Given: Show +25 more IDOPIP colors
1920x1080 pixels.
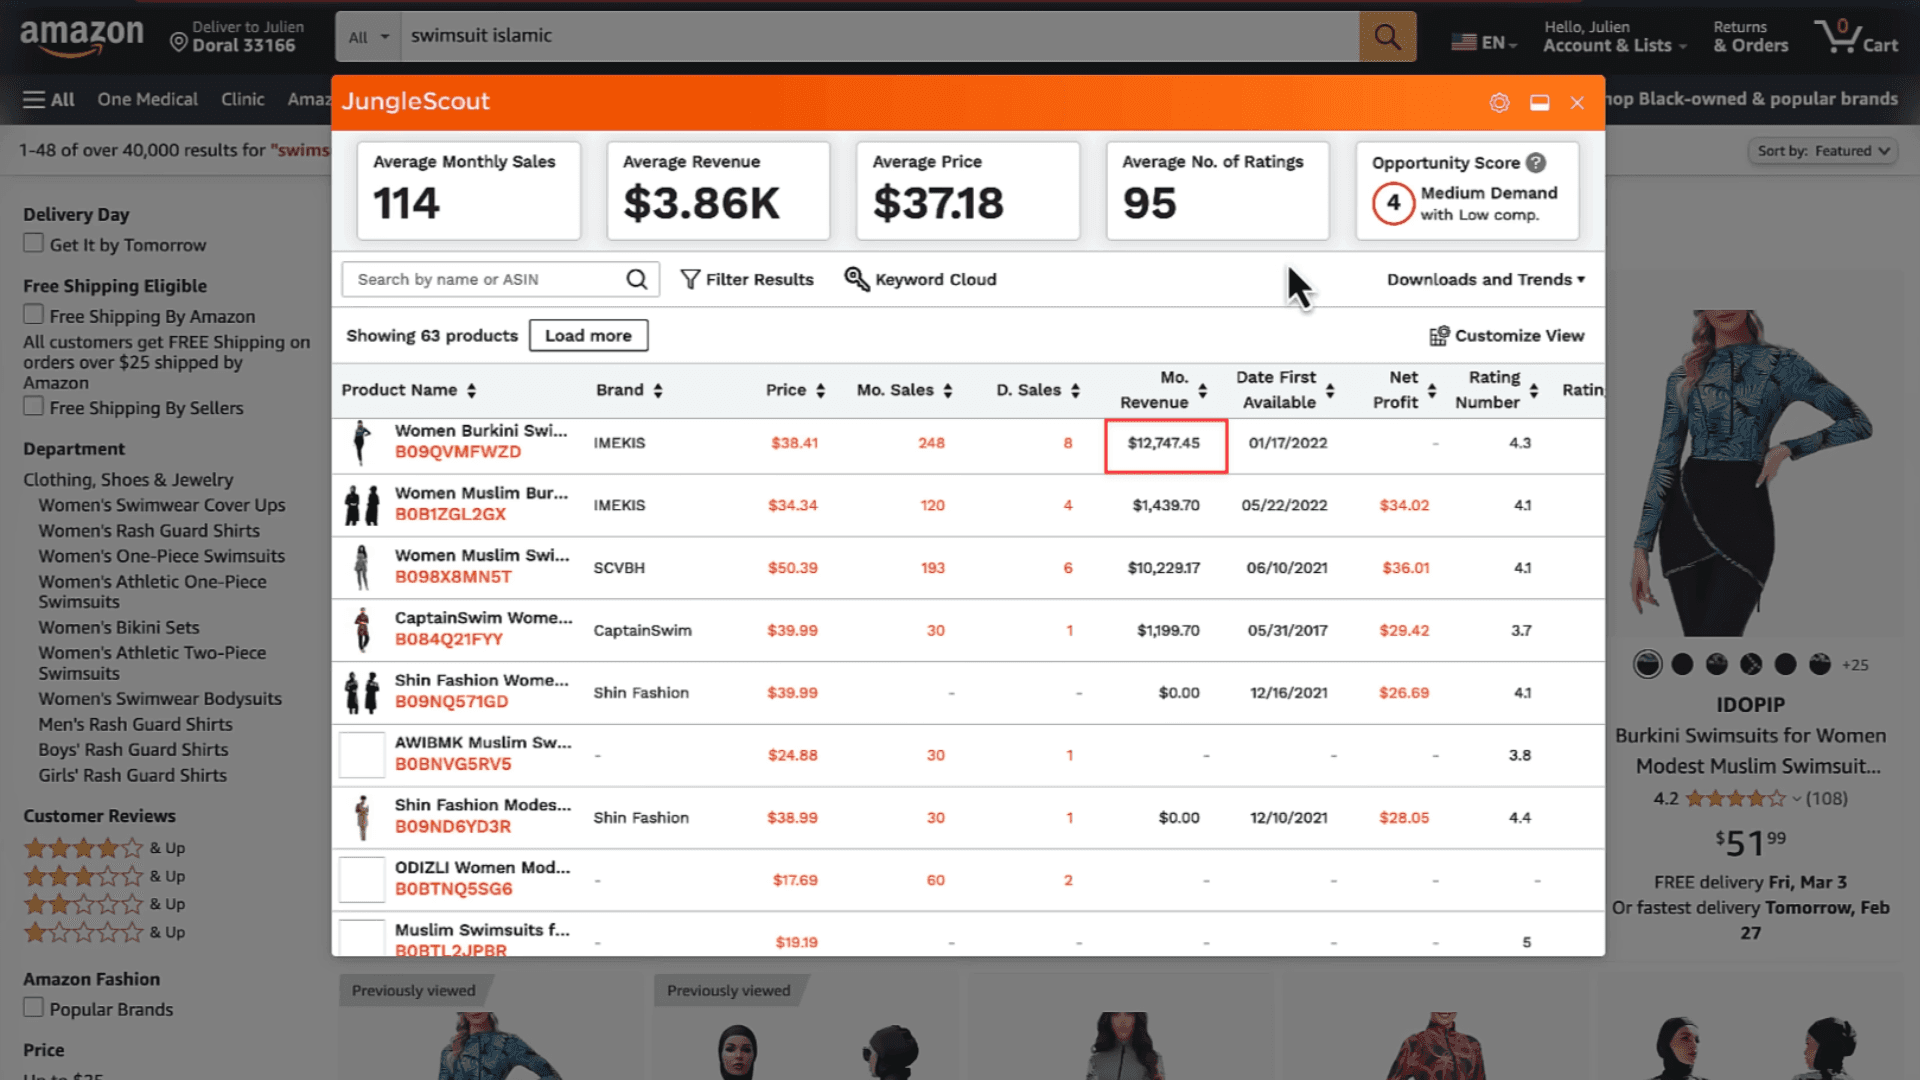Looking at the screenshot, I should pos(1855,665).
